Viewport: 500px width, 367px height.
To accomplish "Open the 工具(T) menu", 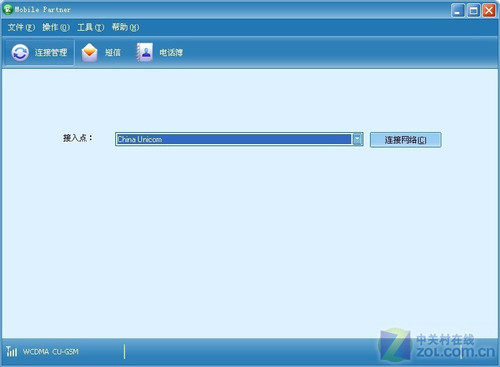I will (x=90, y=27).
